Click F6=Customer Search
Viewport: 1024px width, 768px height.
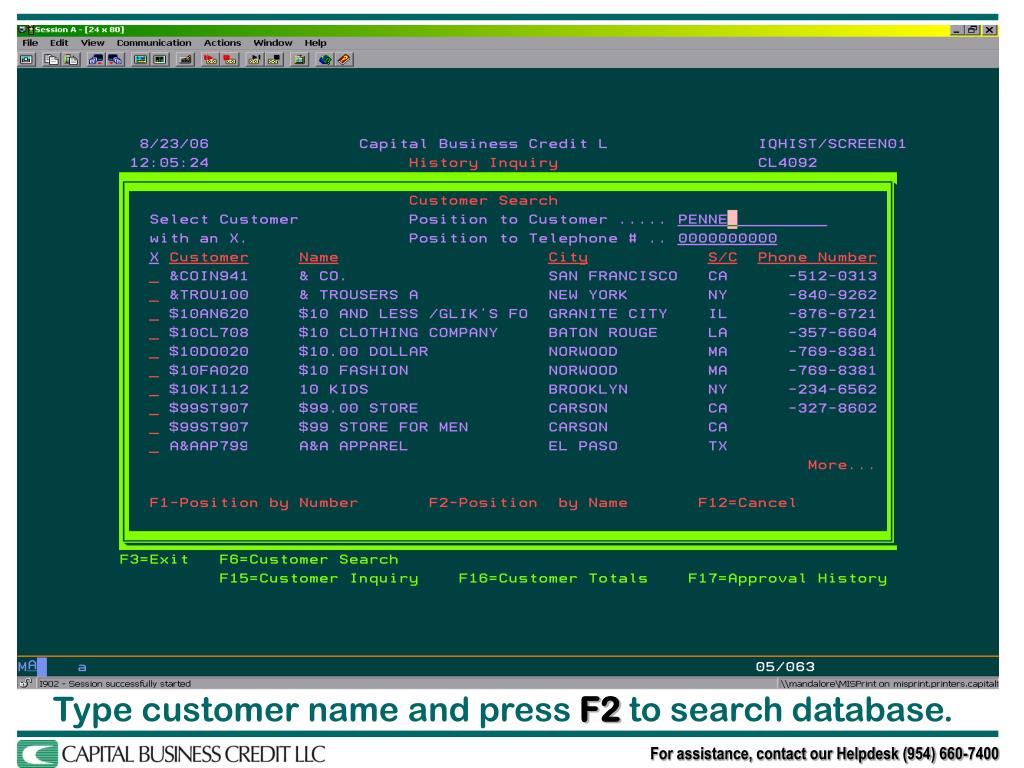tap(309, 560)
